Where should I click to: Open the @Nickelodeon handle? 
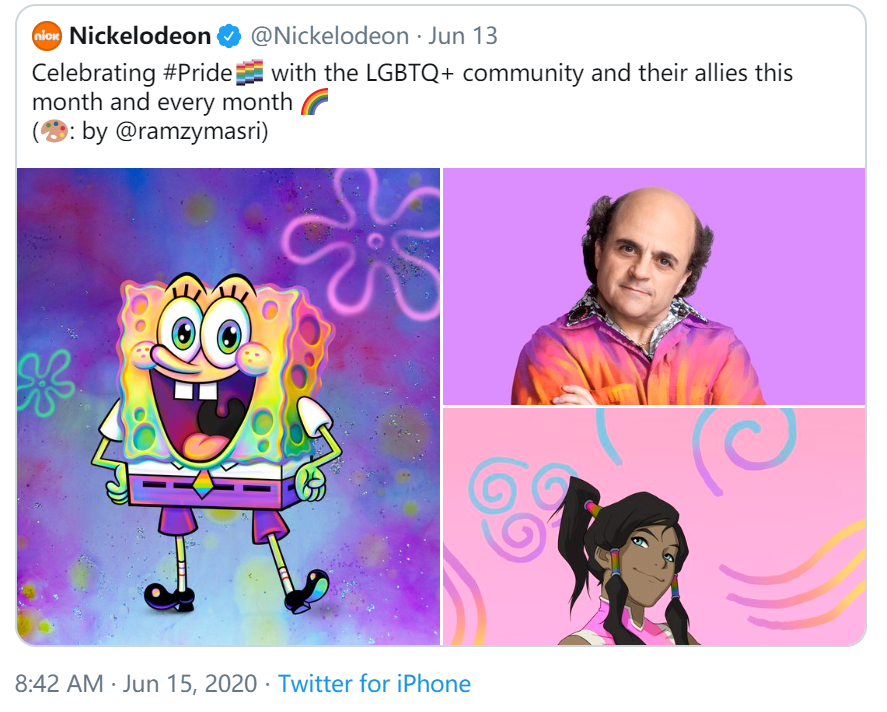coord(329,37)
